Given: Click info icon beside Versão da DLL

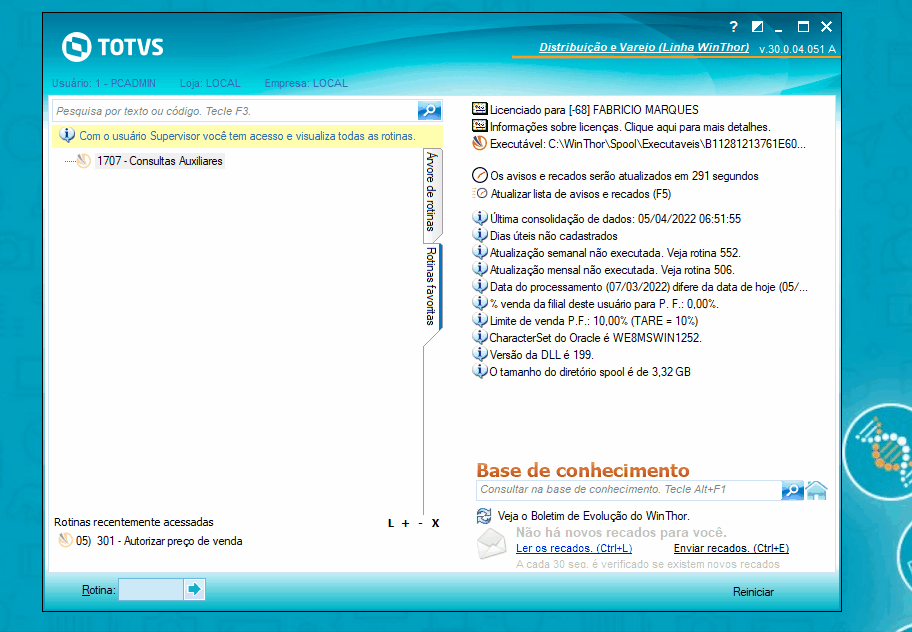Looking at the screenshot, I should tap(479, 354).
